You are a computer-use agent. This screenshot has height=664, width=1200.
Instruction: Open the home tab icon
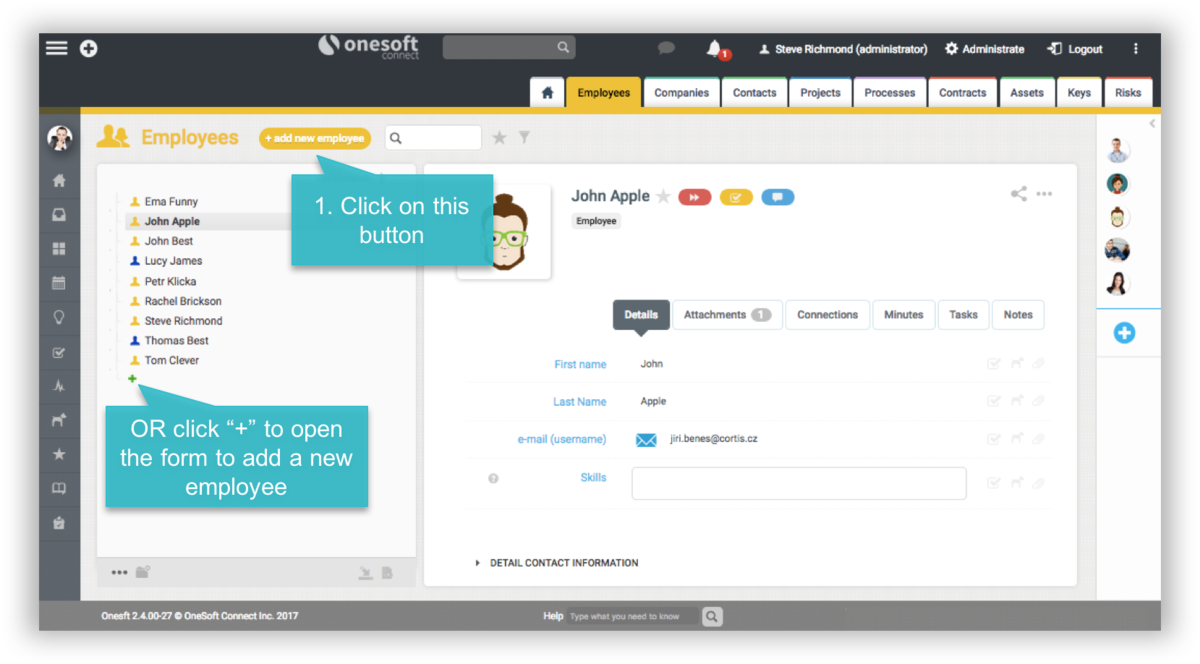tap(547, 92)
